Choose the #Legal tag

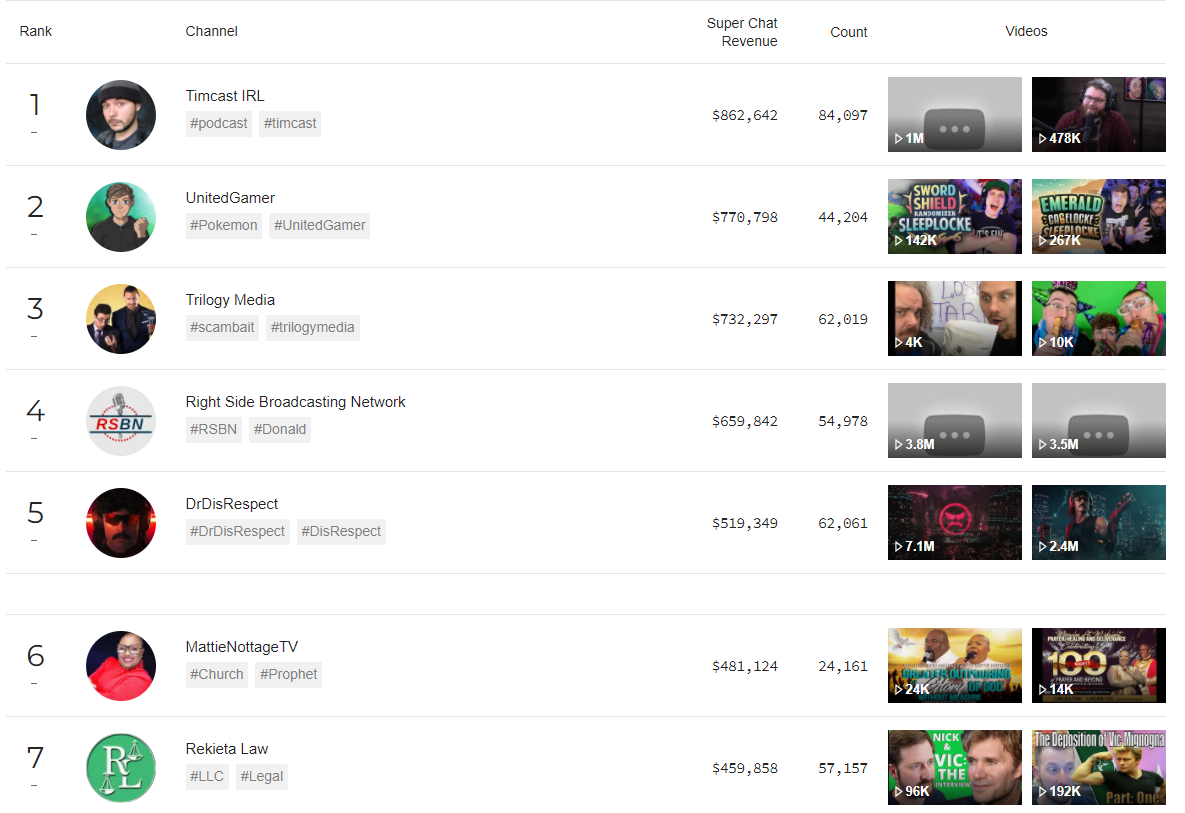pyautogui.click(x=261, y=776)
